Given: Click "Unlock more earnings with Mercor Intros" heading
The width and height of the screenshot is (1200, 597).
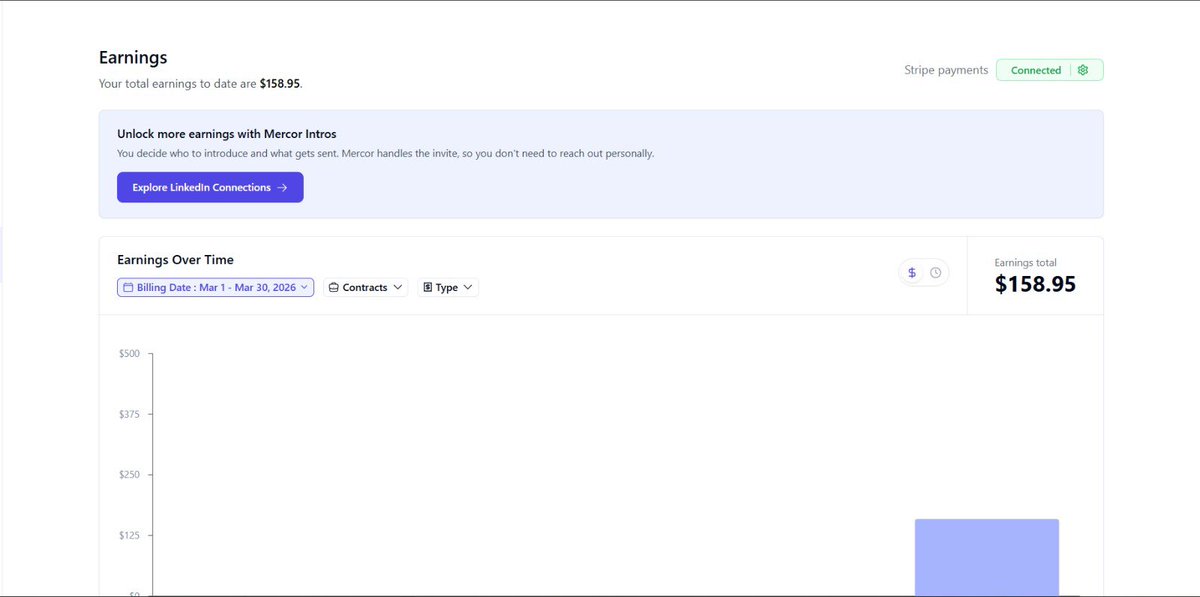Looking at the screenshot, I should pyautogui.click(x=226, y=134).
